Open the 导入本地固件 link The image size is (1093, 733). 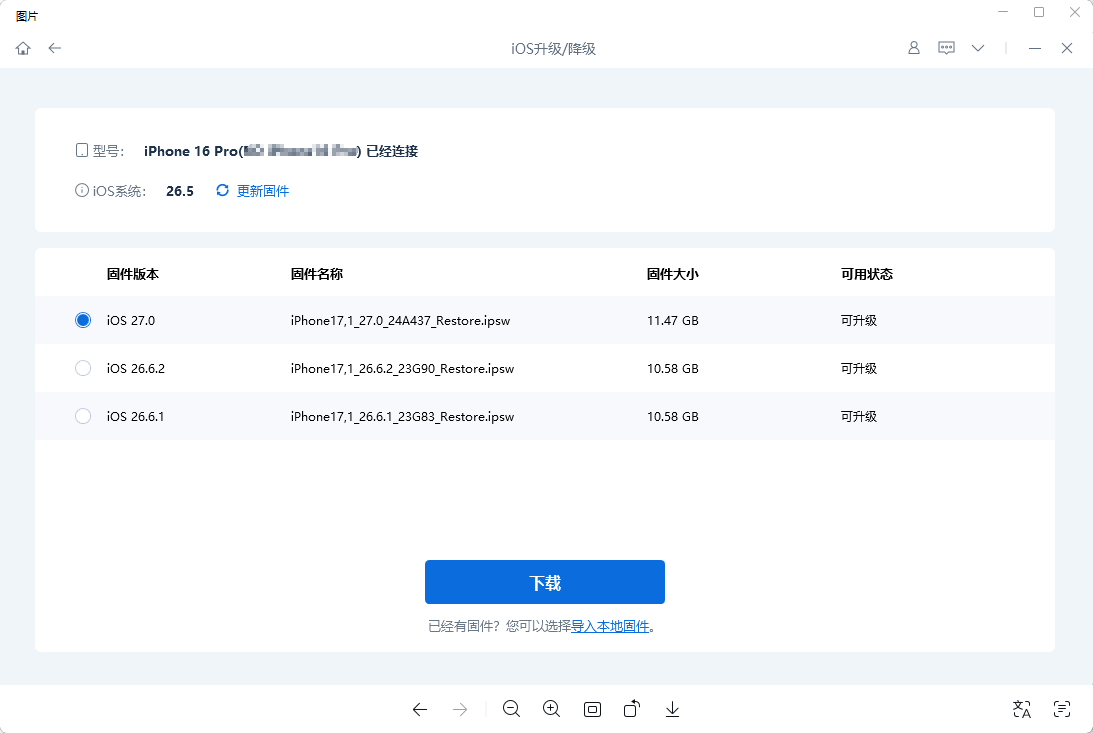click(x=610, y=626)
